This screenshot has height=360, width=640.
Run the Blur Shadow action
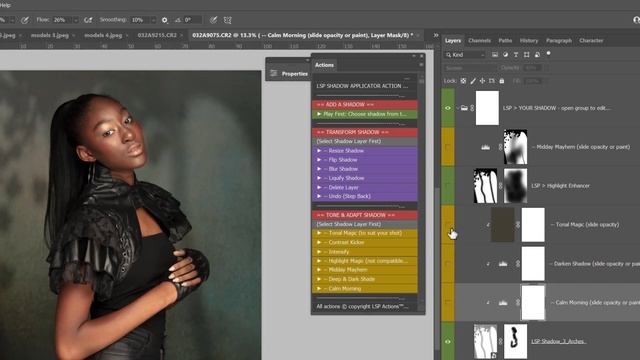(x=364, y=169)
